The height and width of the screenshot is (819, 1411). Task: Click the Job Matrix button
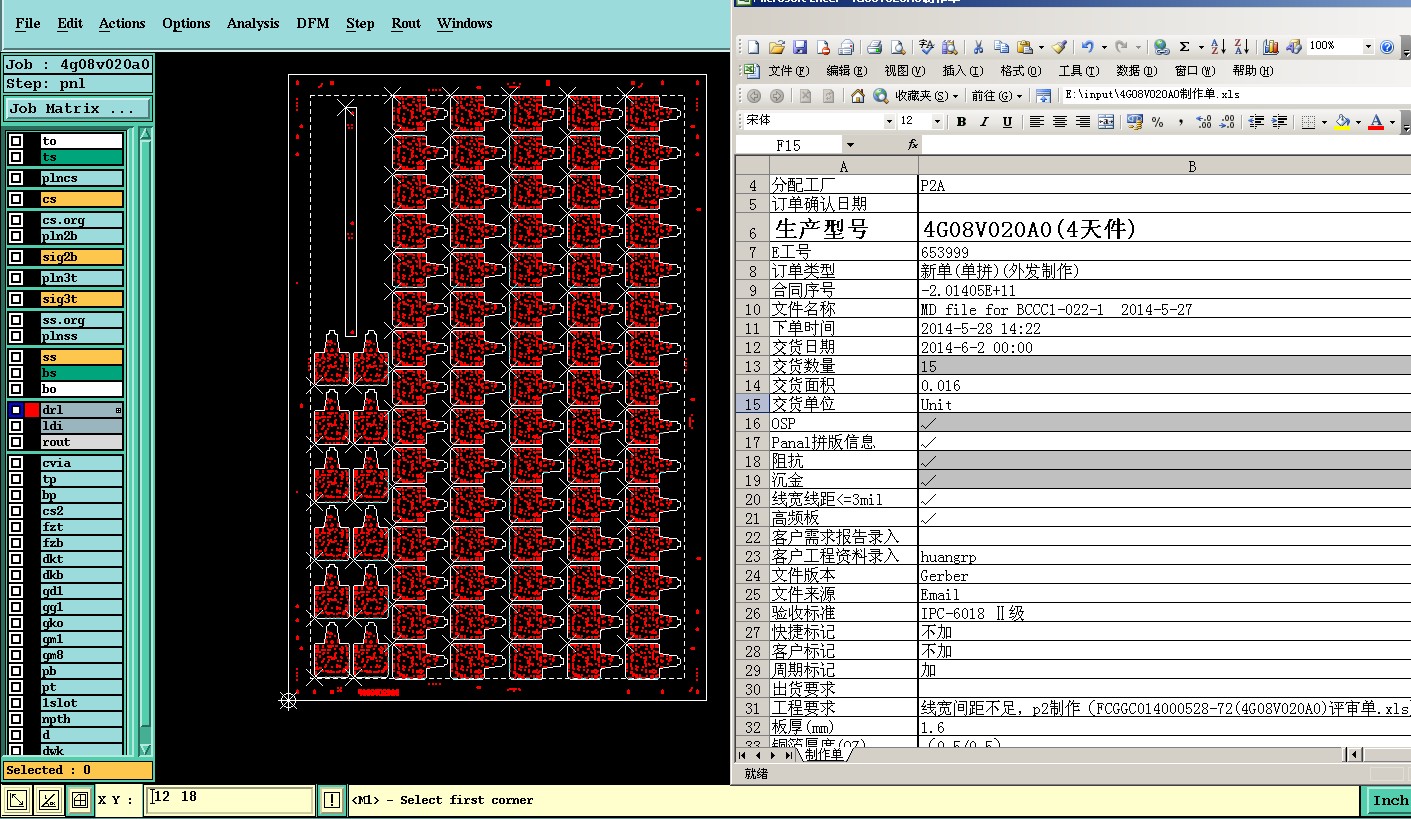78,108
